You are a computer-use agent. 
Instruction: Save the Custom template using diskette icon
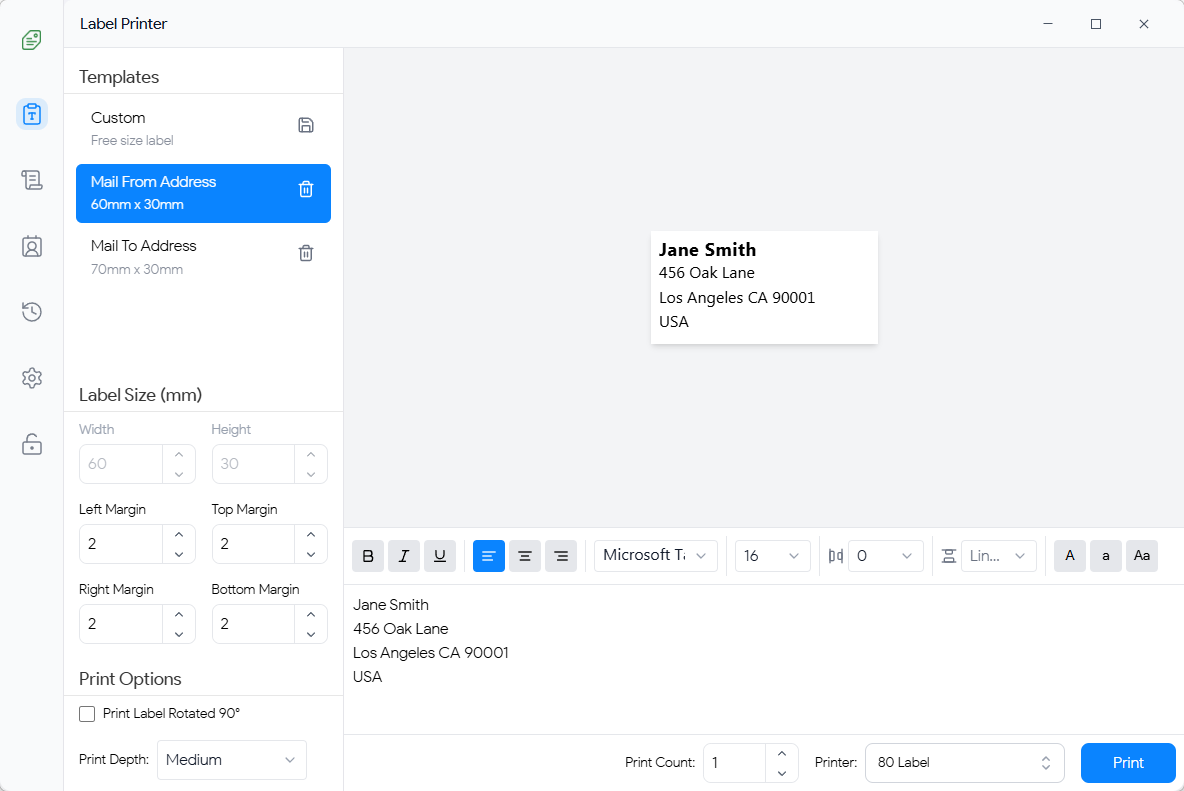point(306,125)
